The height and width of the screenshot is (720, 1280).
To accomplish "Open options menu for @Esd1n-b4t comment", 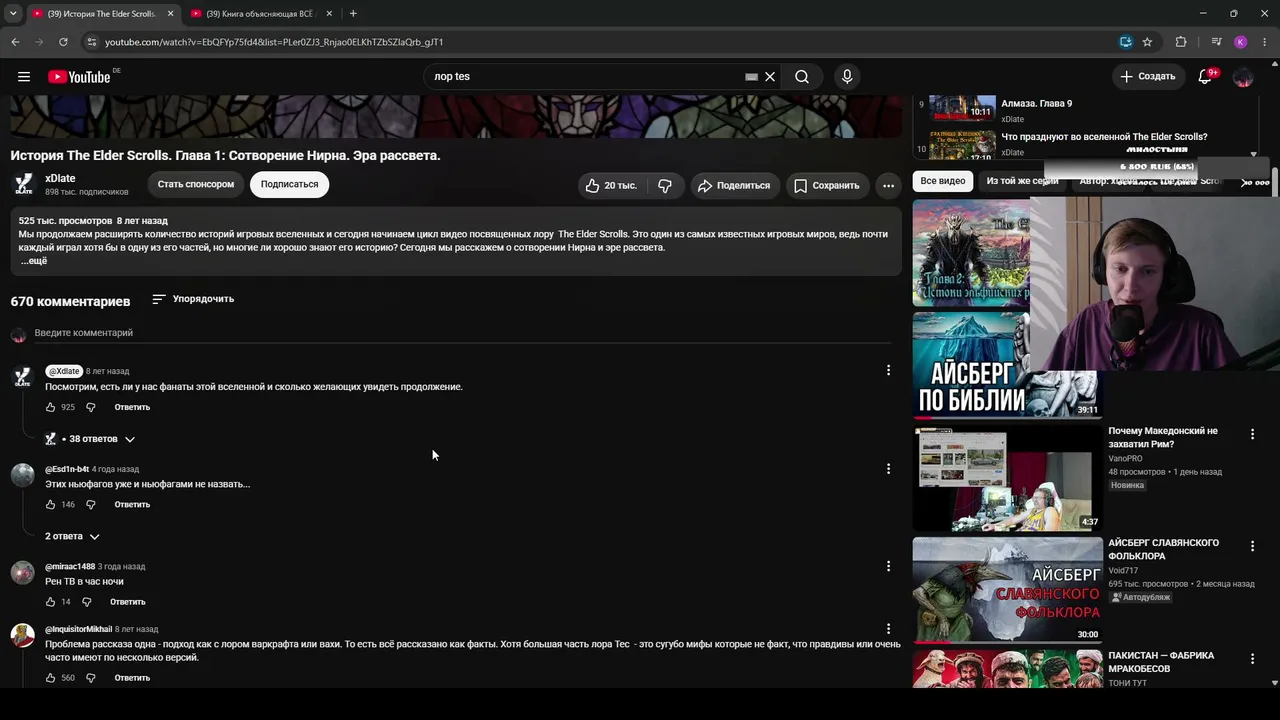I will pos(888,469).
